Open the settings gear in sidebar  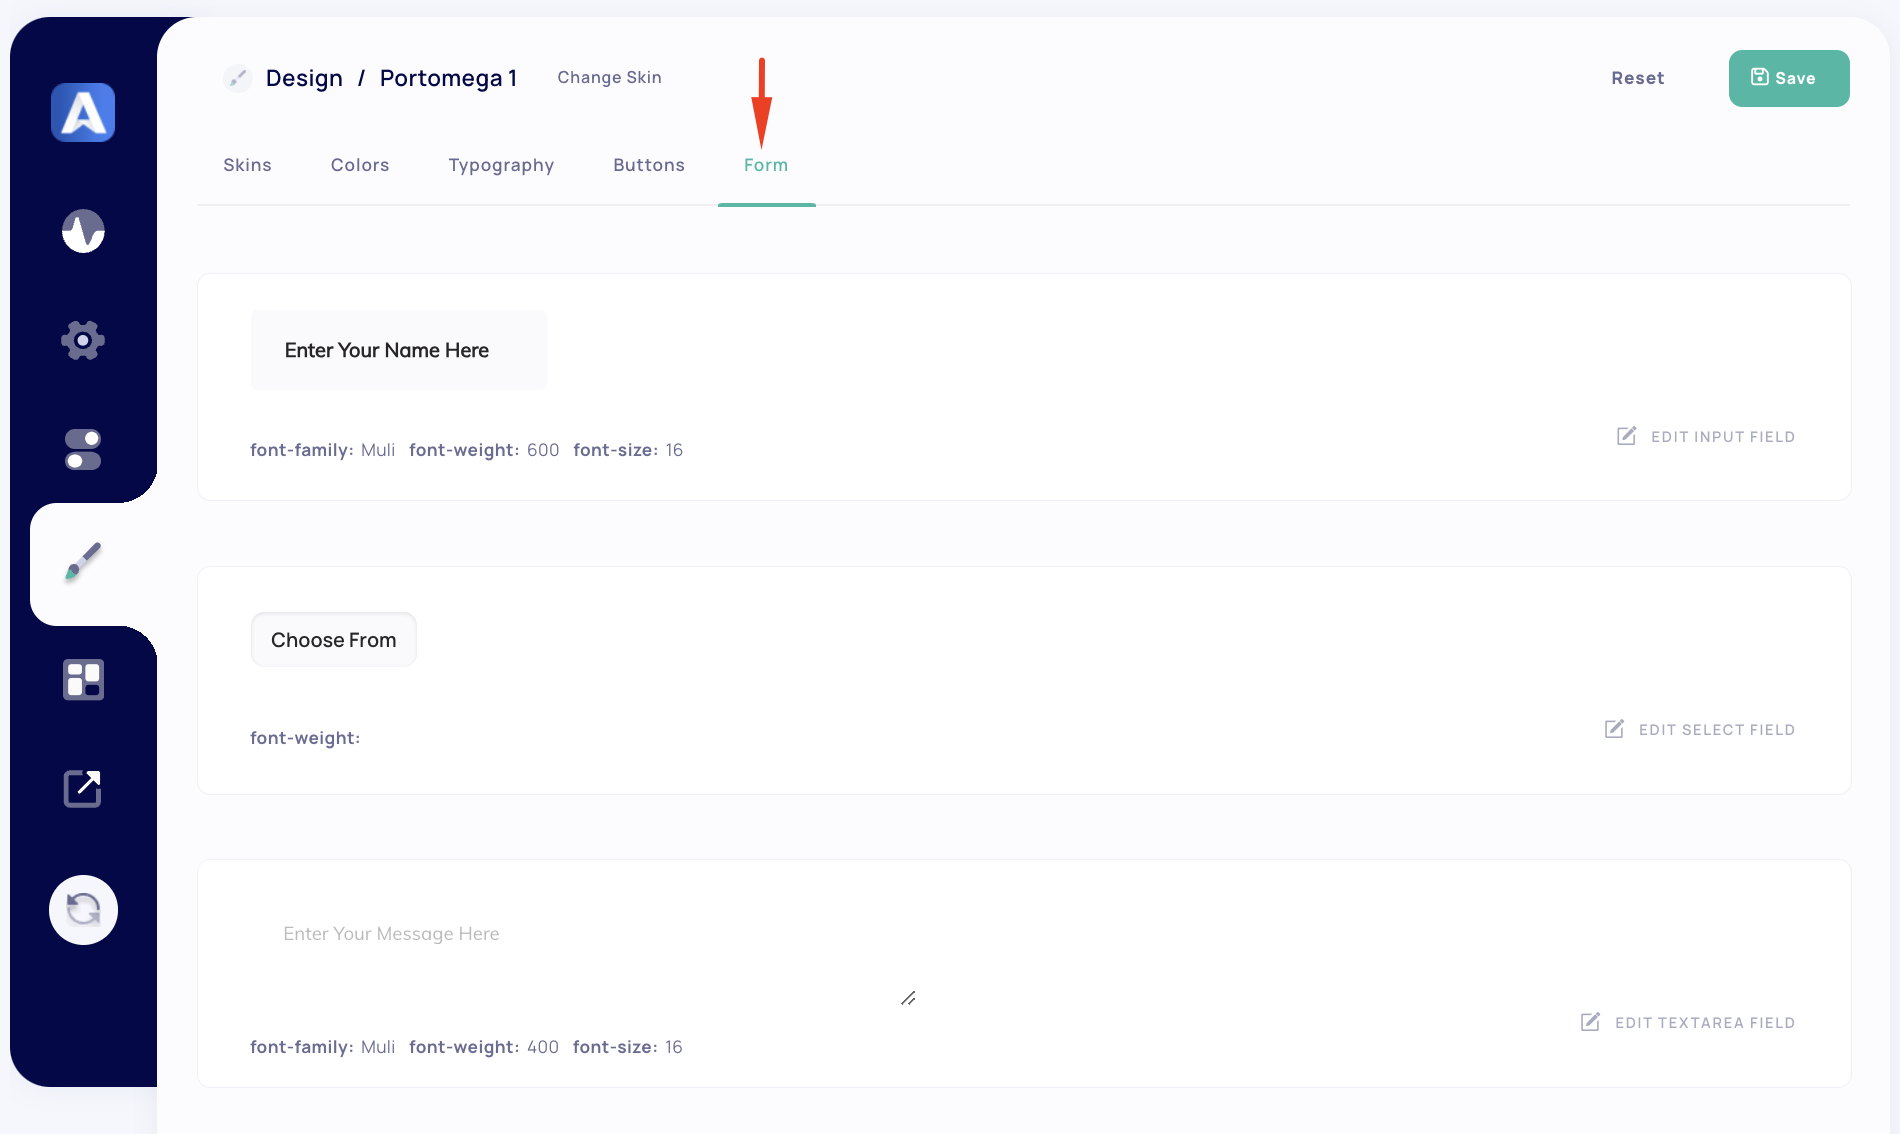(83, 340)
